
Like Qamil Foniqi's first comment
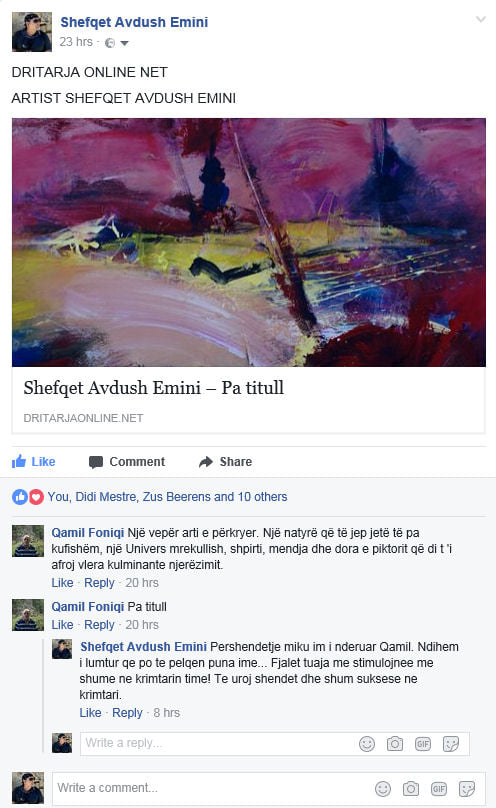click(62, 582)
